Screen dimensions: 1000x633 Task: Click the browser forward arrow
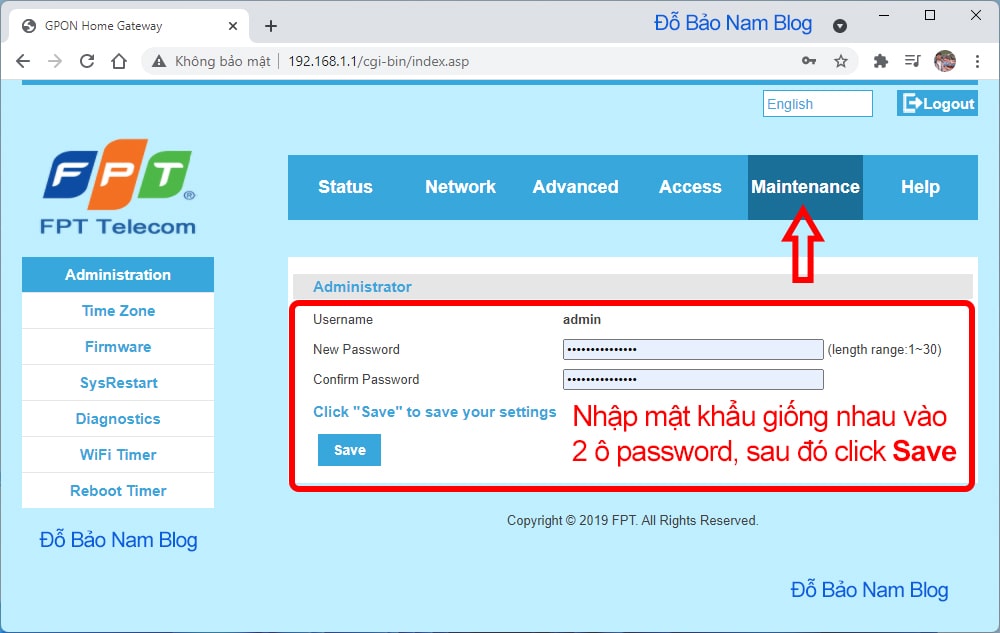pyautogui.click(x=55, y=61)
